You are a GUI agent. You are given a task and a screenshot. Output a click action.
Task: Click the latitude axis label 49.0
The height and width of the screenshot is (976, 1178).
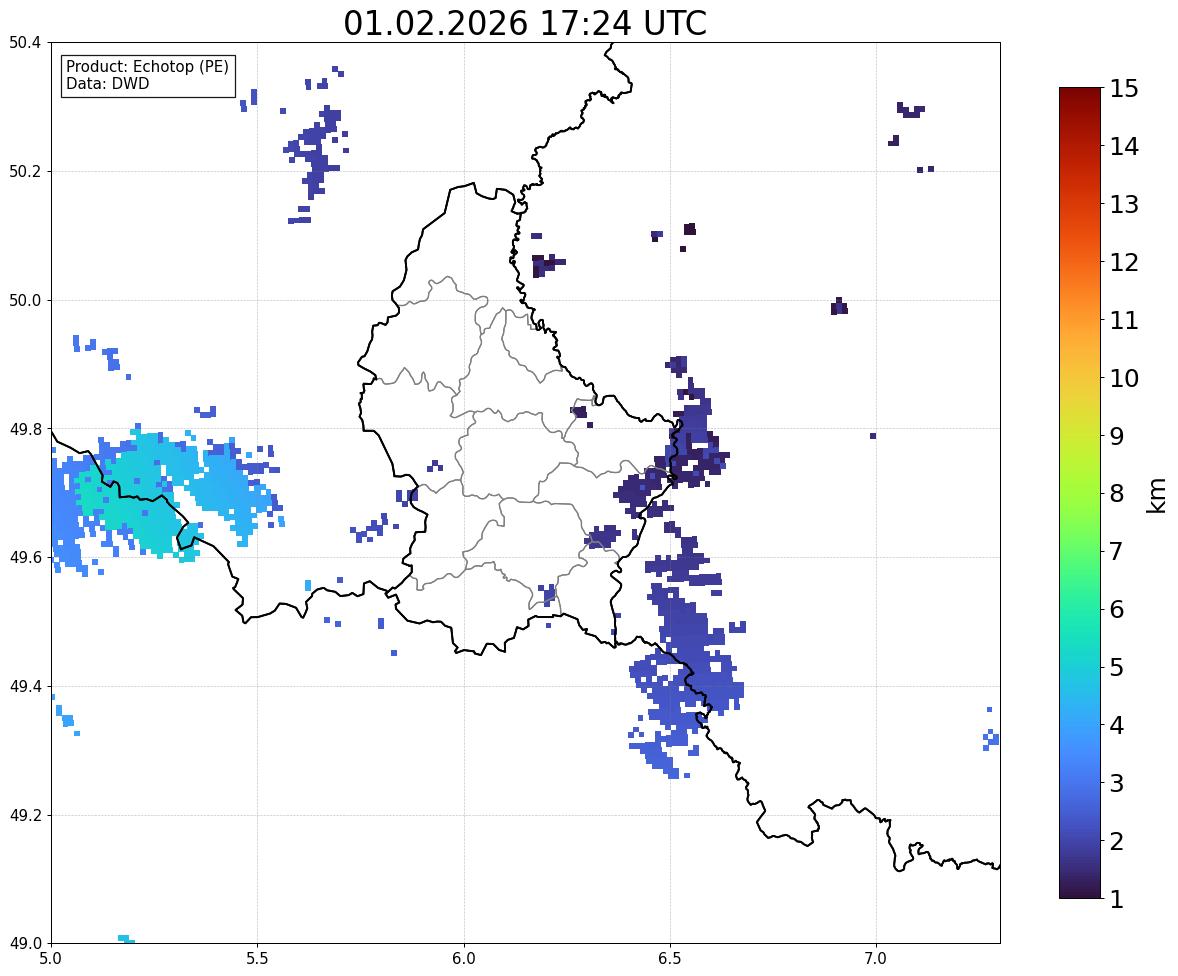[25, 944]
